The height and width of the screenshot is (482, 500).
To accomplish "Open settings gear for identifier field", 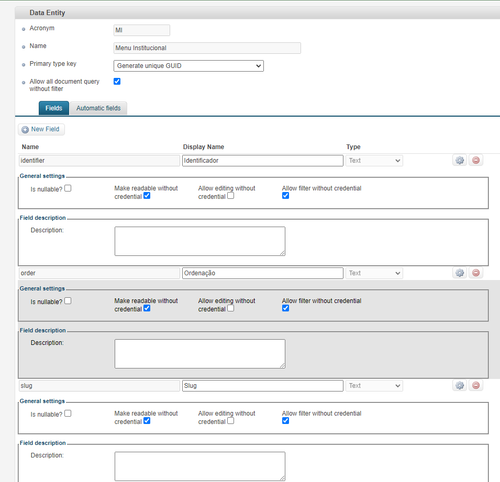I will tap(460, 160).
